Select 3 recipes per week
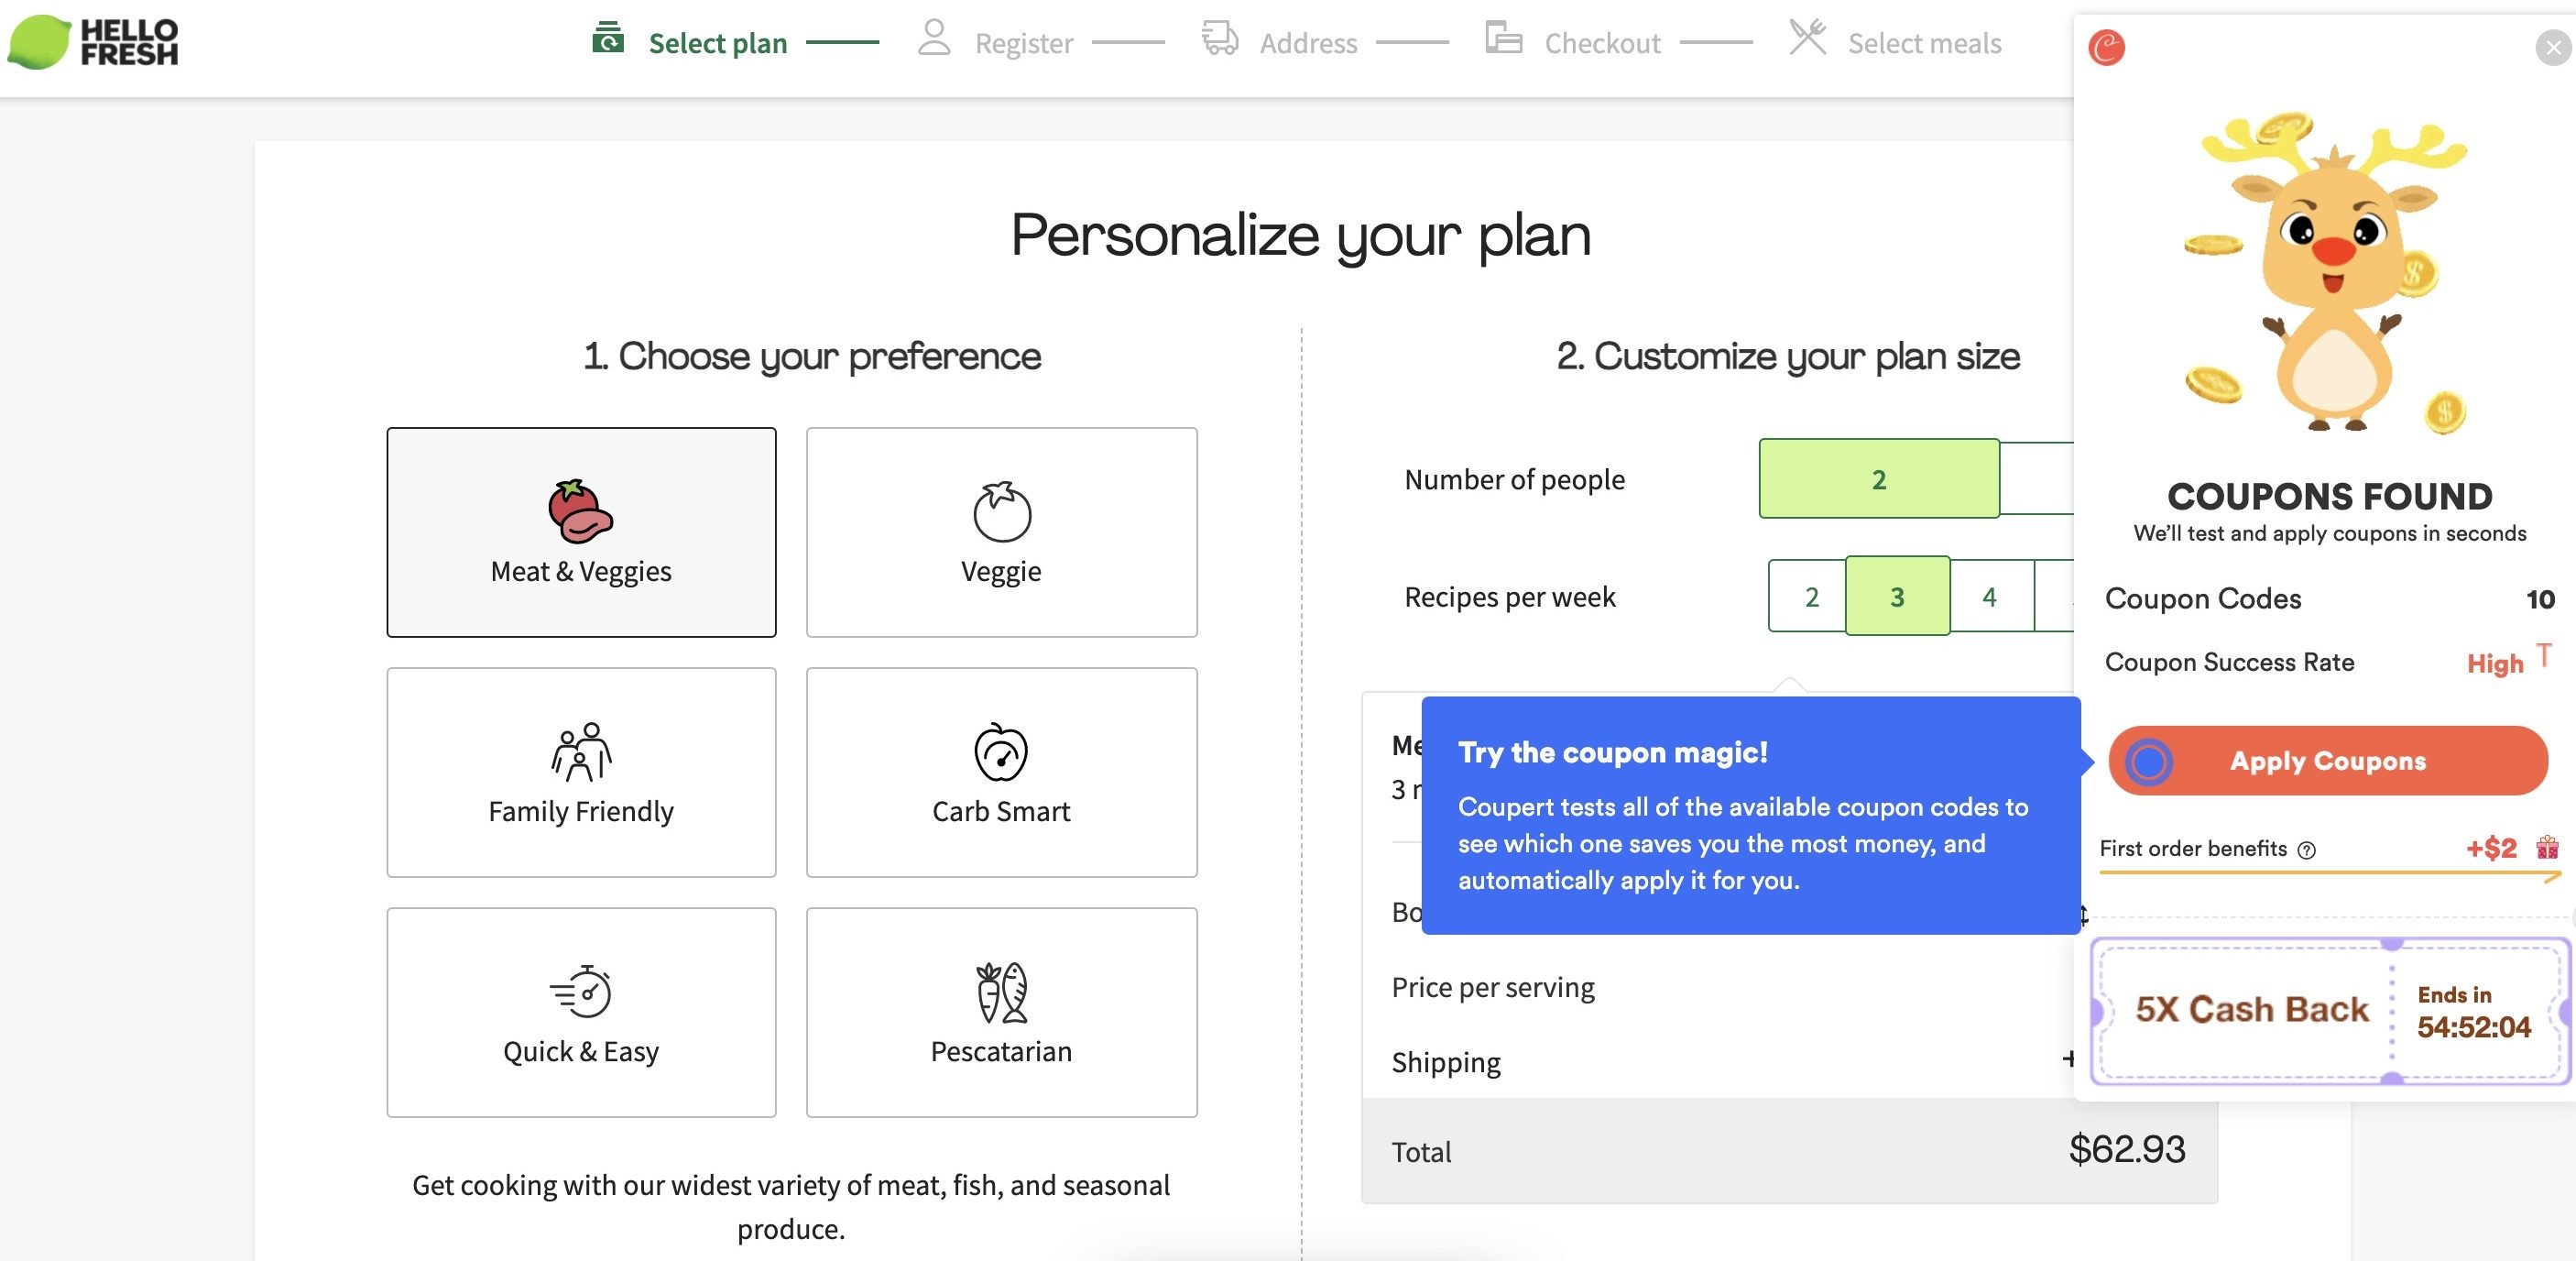 click(x=1897, y=597)
